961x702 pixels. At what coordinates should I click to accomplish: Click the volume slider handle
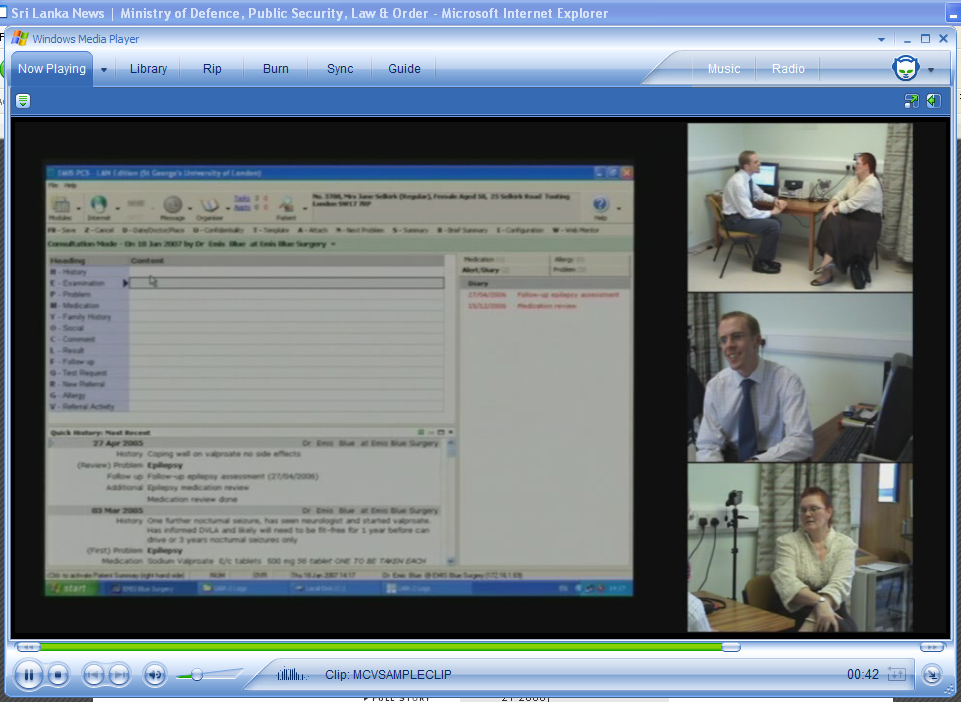pos(197,675)
